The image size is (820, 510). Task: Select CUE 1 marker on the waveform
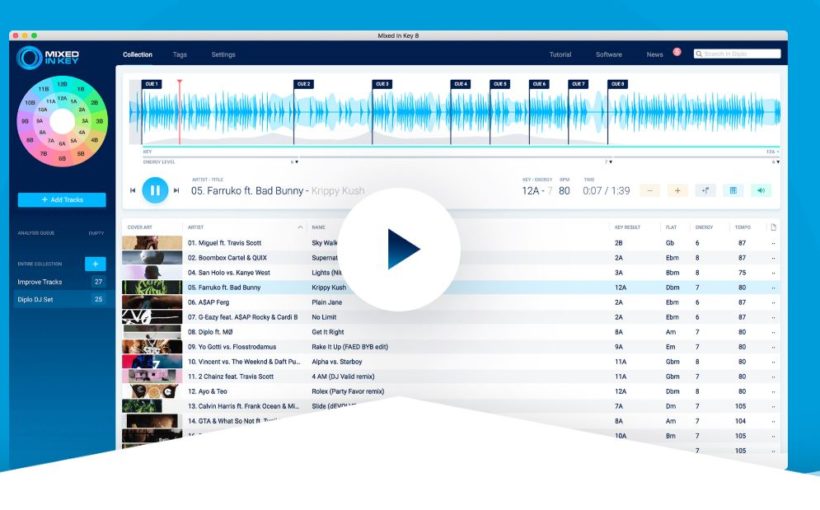click(152, 84)
